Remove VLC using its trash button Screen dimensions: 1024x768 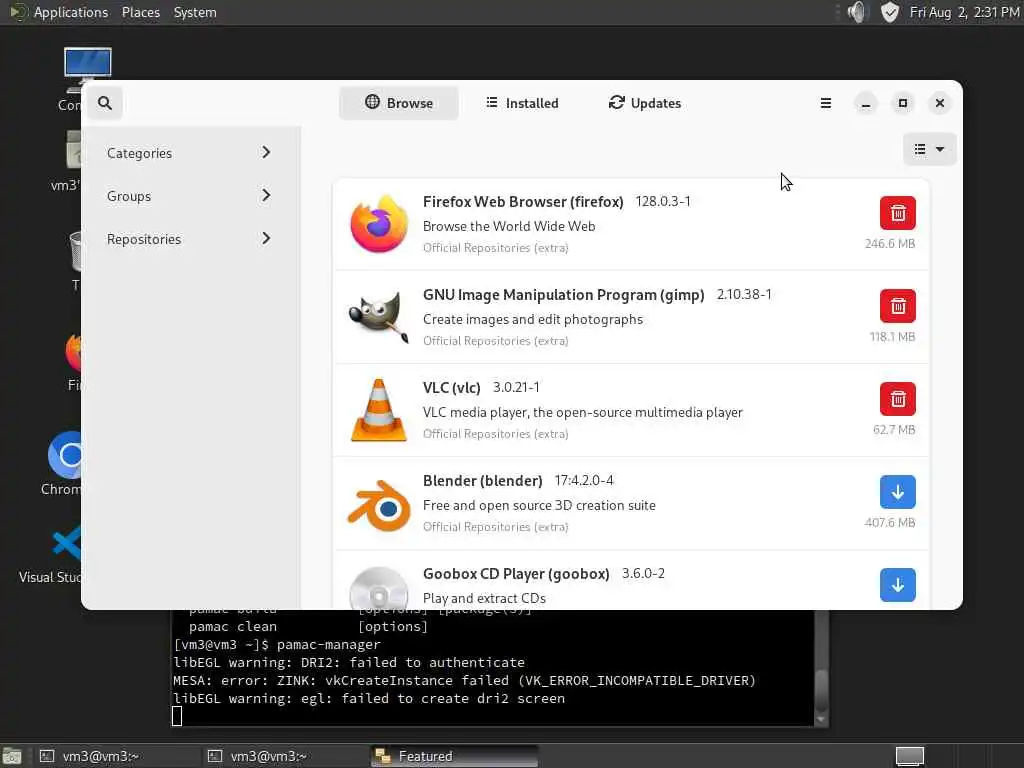897,399
